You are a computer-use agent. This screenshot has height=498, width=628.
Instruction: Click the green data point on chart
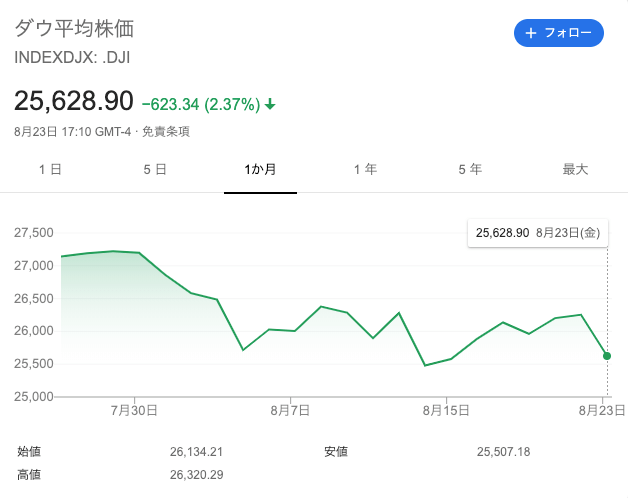(607, 356)
